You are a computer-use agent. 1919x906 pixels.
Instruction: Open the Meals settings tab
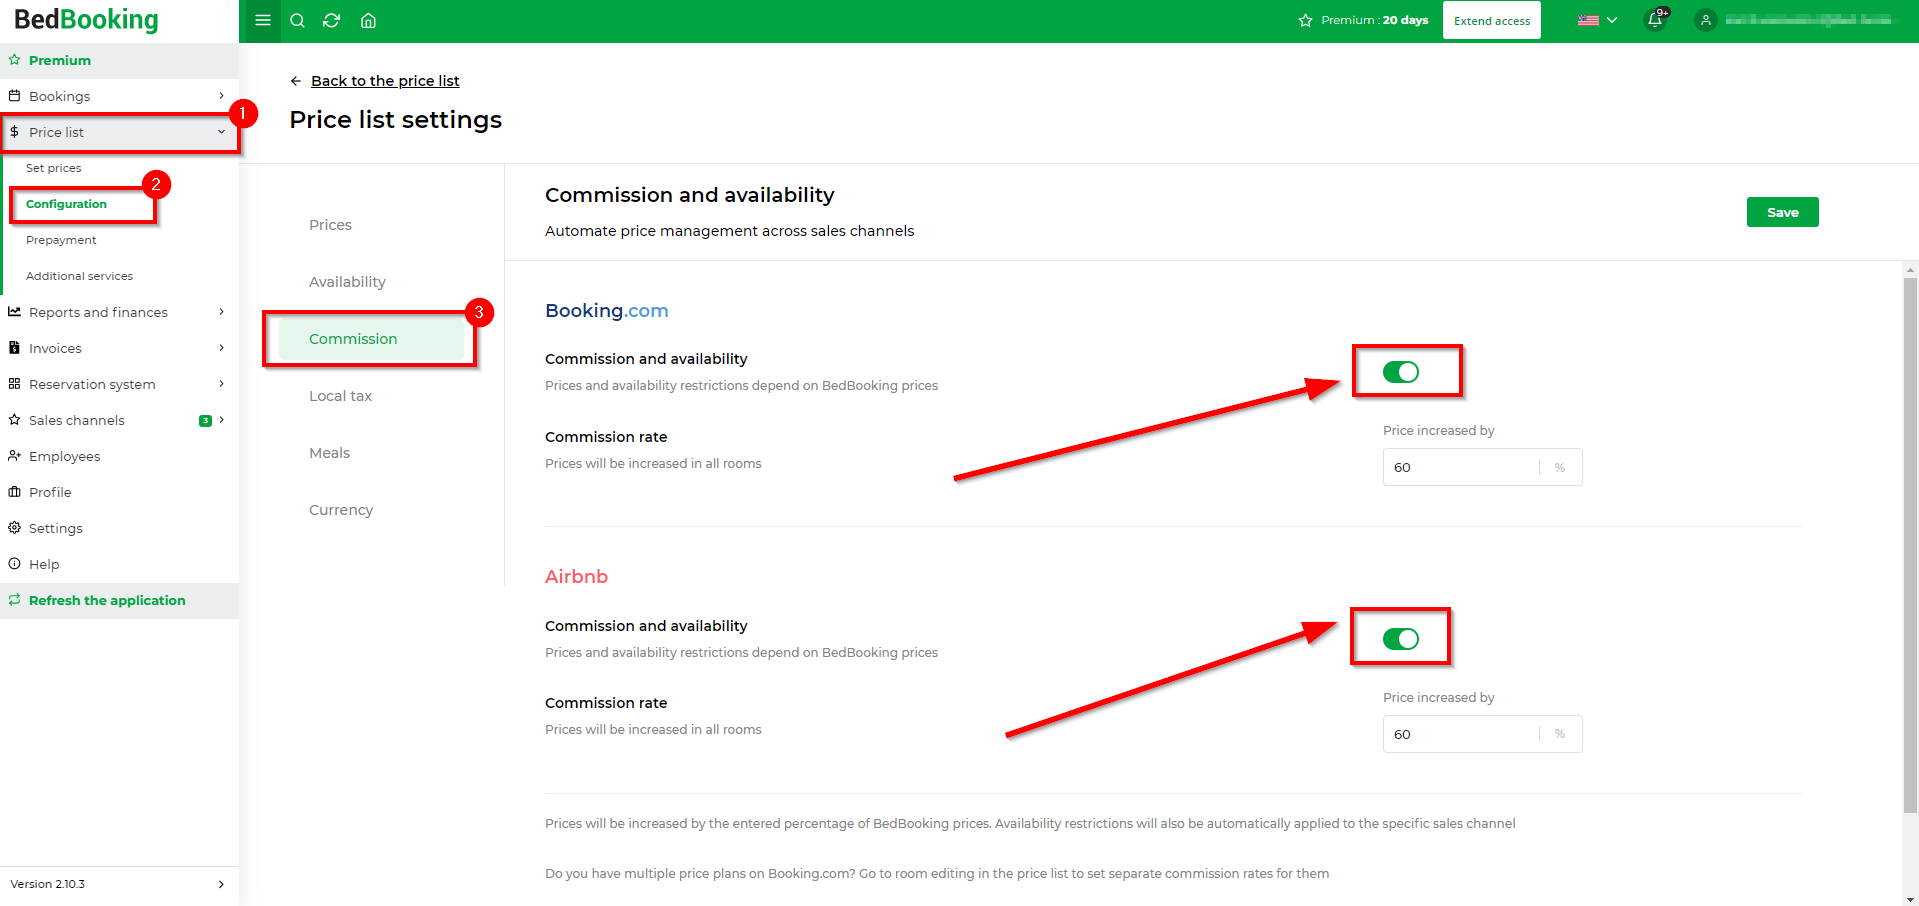click(x=329, y=453)
